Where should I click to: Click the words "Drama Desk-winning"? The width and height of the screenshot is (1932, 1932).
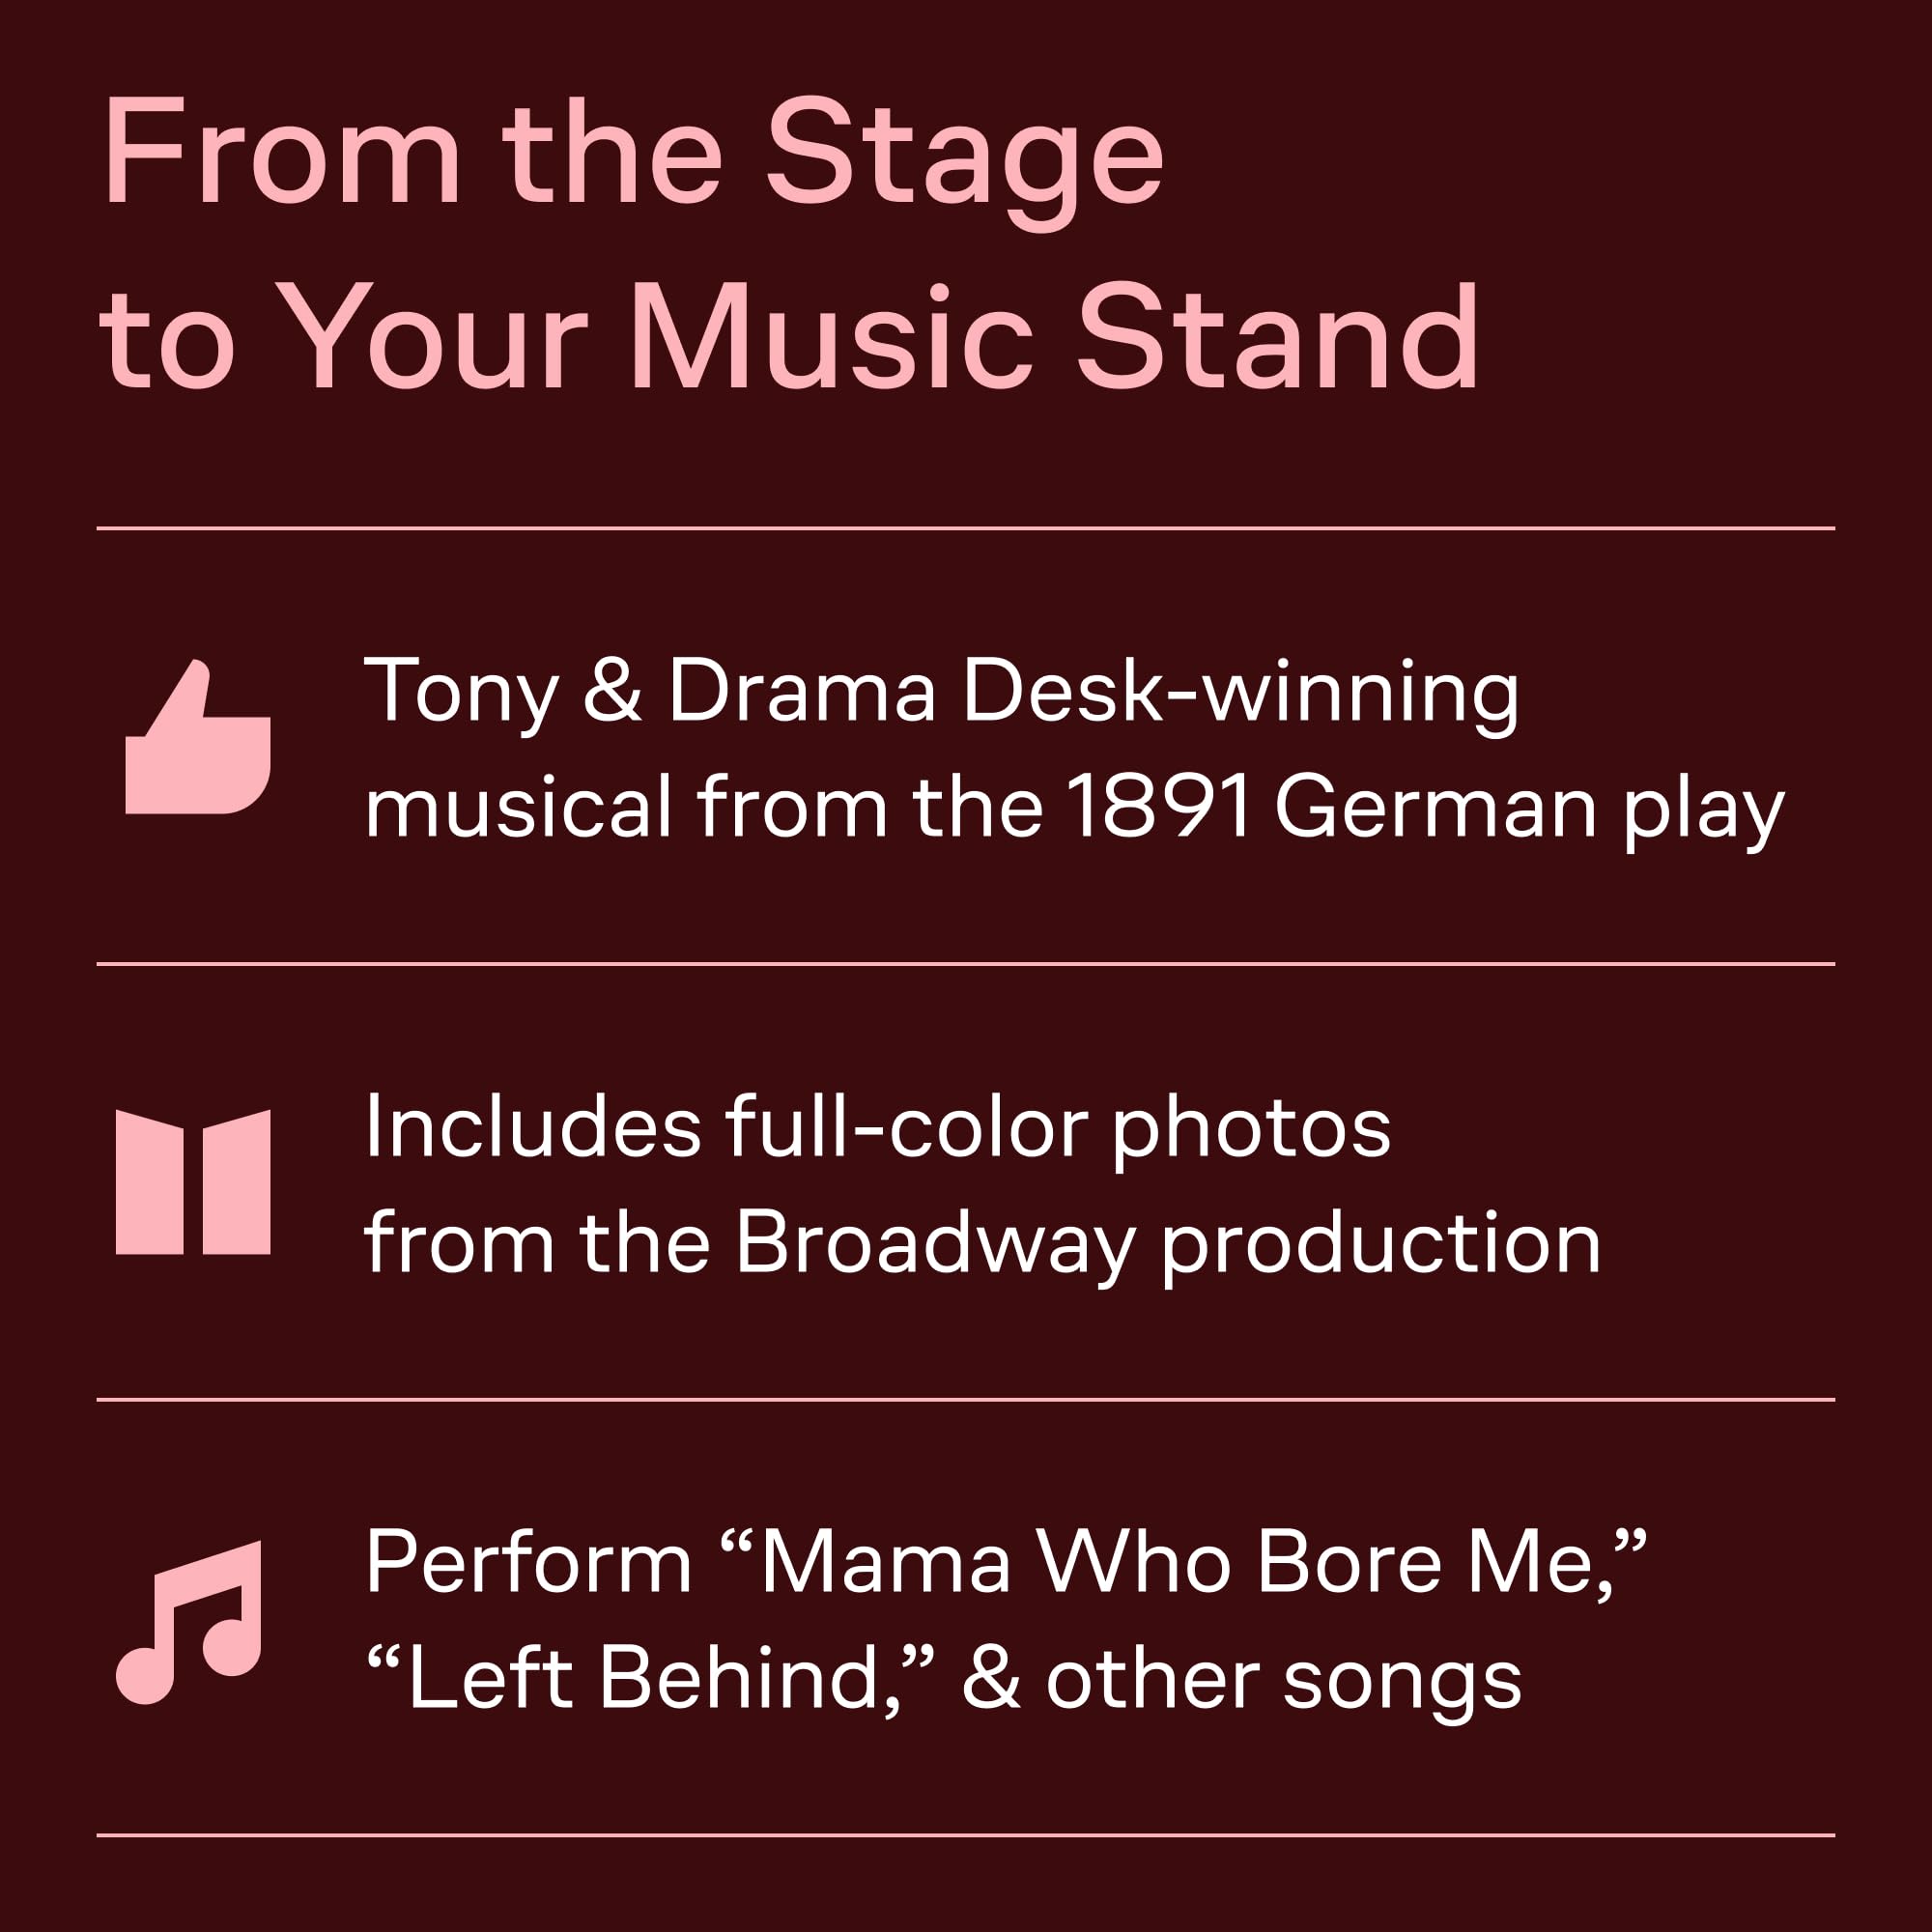click(1093, 692)
